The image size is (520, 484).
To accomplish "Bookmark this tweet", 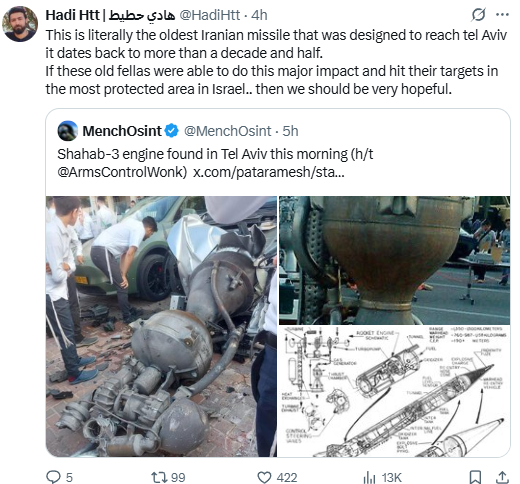I will tap(475, 477).
